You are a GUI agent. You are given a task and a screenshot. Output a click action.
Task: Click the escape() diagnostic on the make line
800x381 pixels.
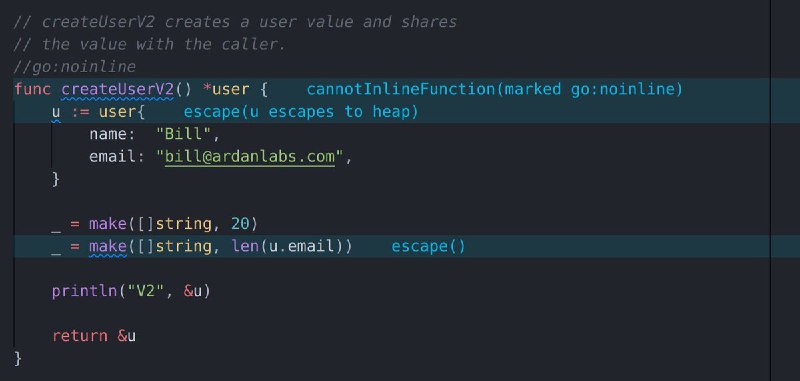(x=429, y=246)
